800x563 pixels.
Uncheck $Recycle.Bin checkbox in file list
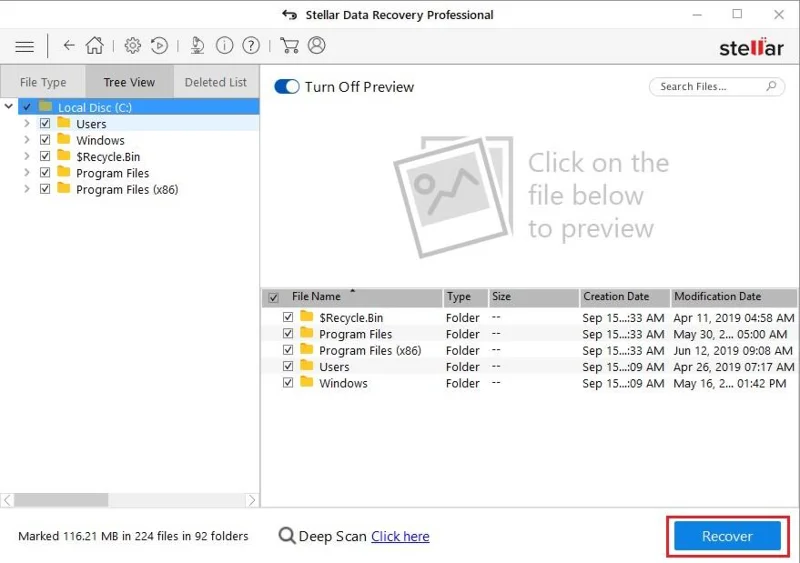tap(288, 317)
